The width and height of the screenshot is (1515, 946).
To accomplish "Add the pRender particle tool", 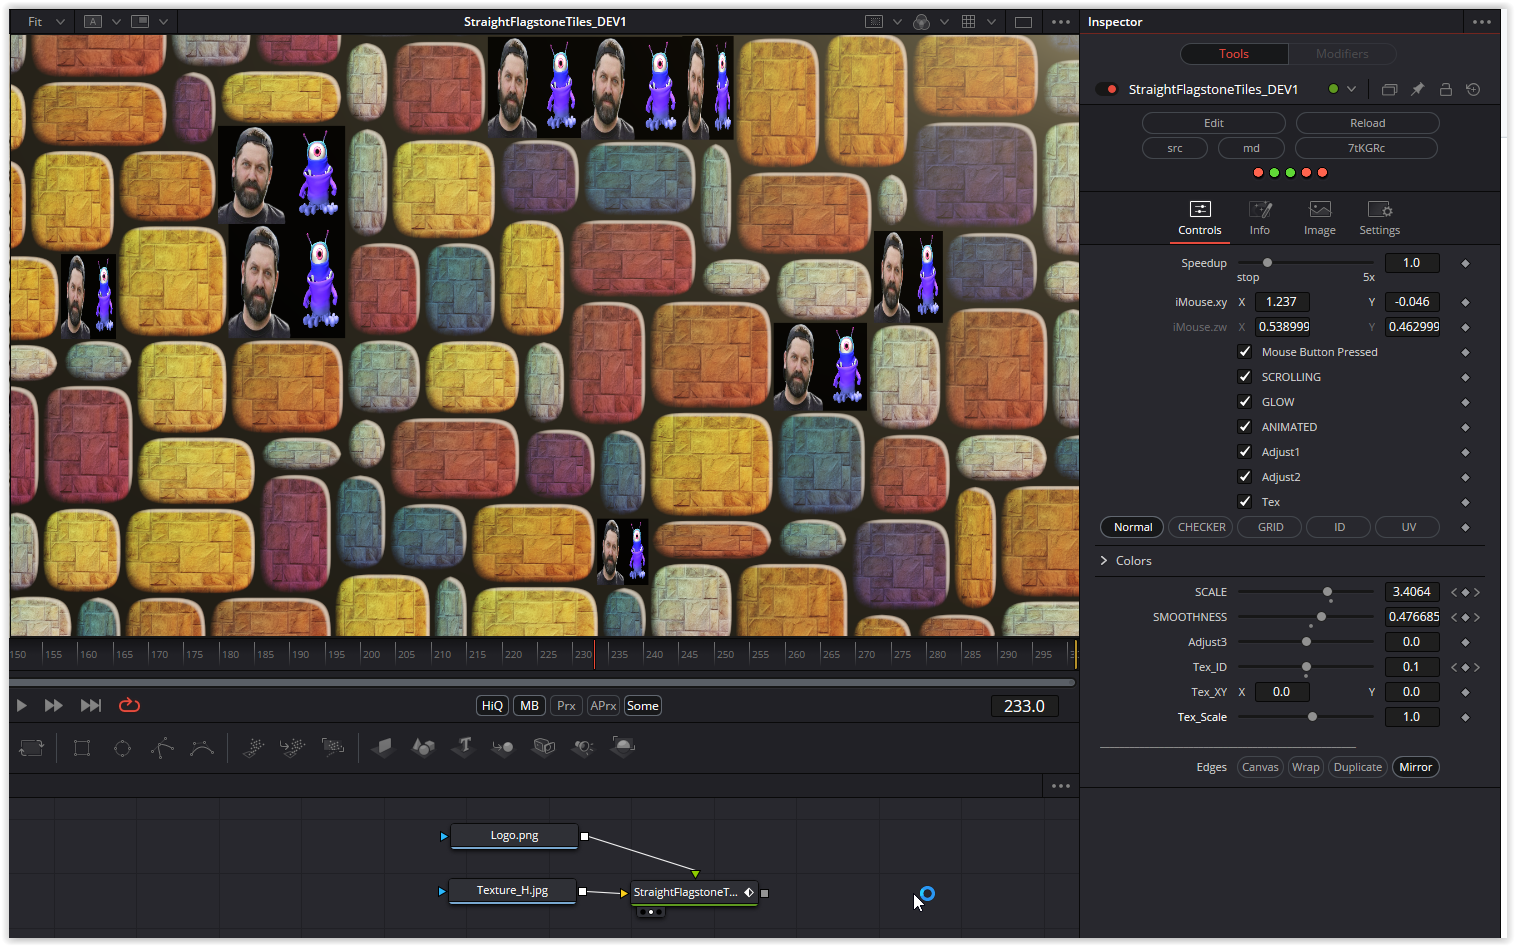I will click(332, 747).
